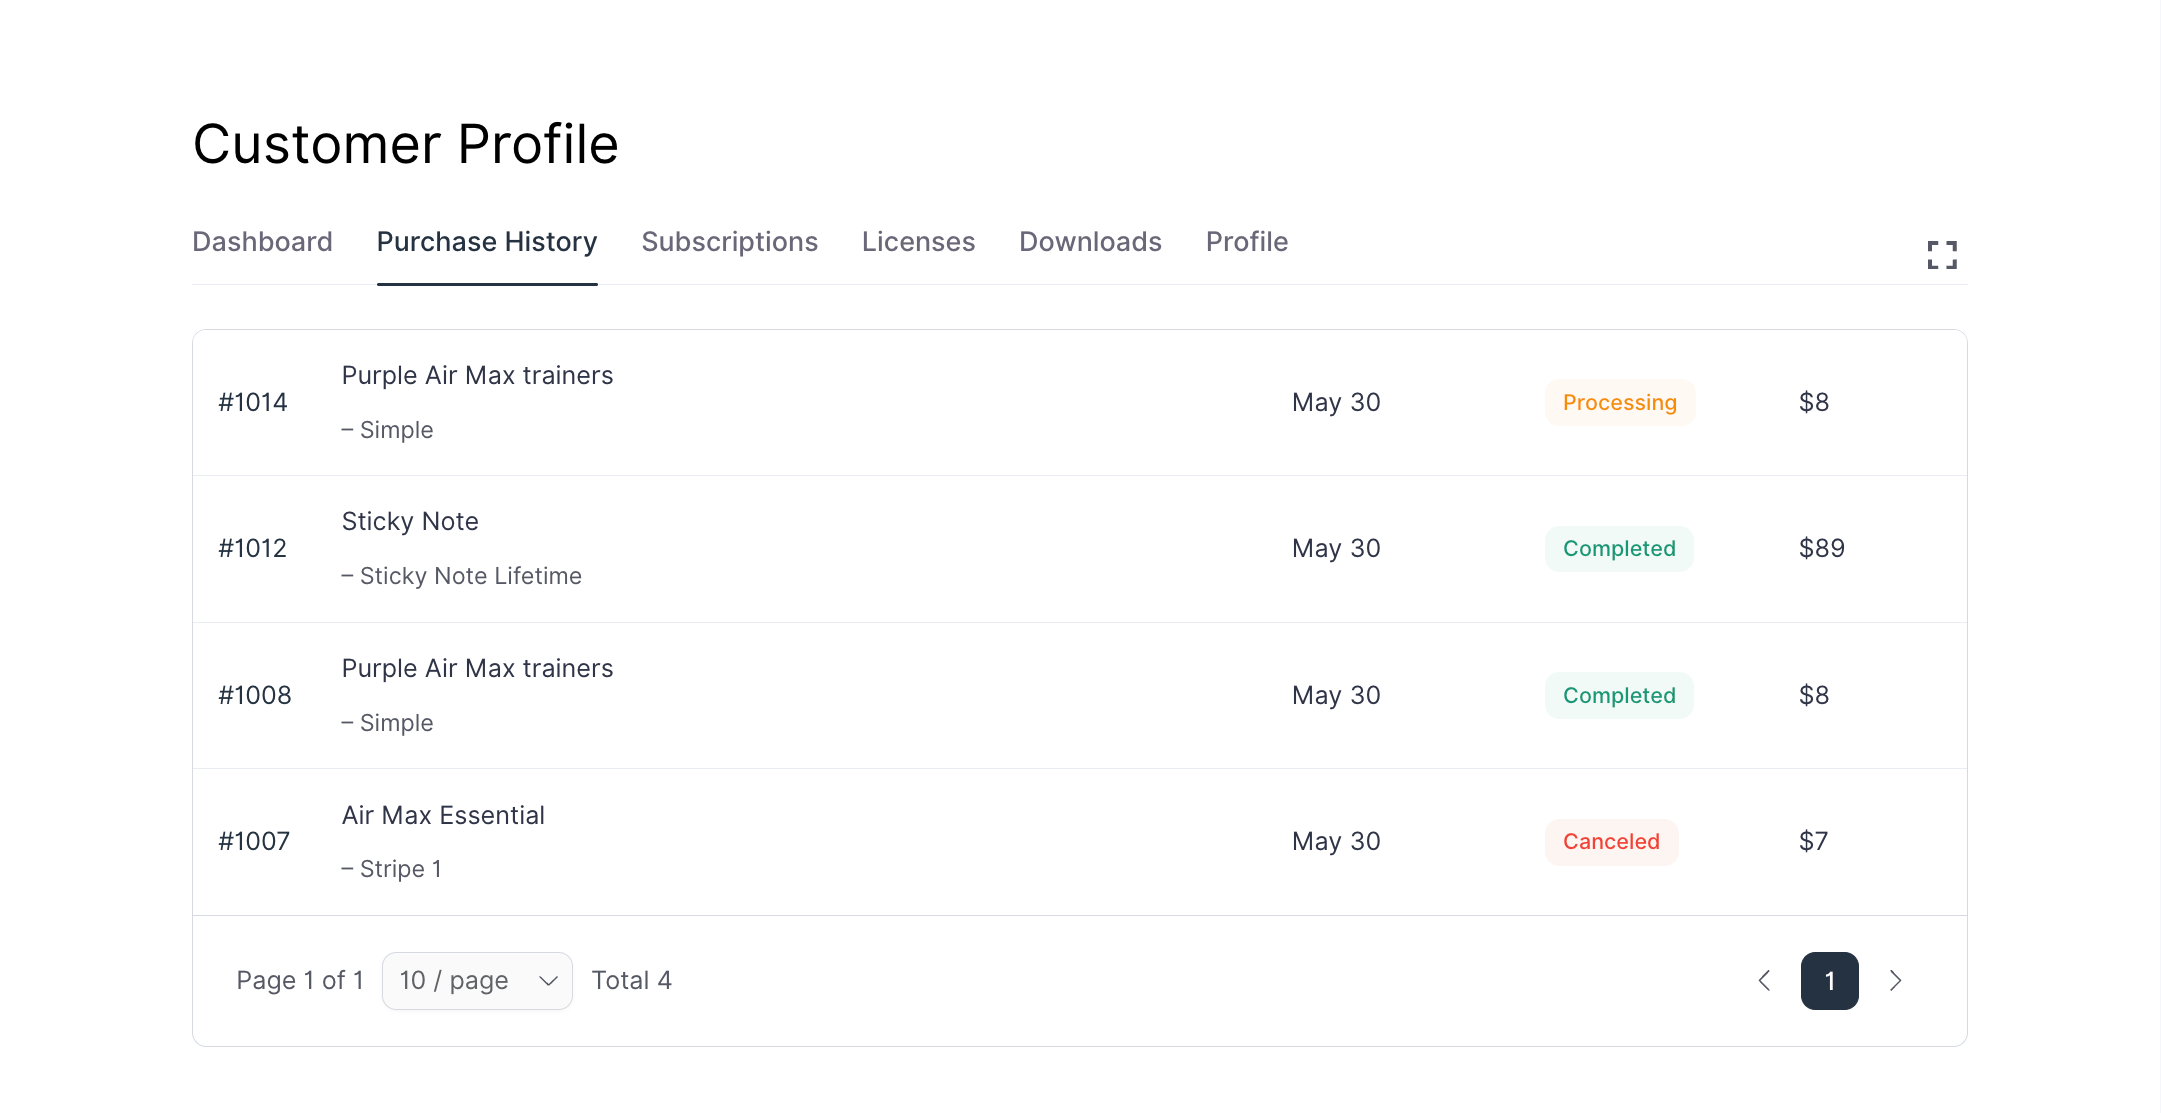Select the Licenses tab
The image size is (2161, 1113).
pyautogui.click(x=917, y=241)
